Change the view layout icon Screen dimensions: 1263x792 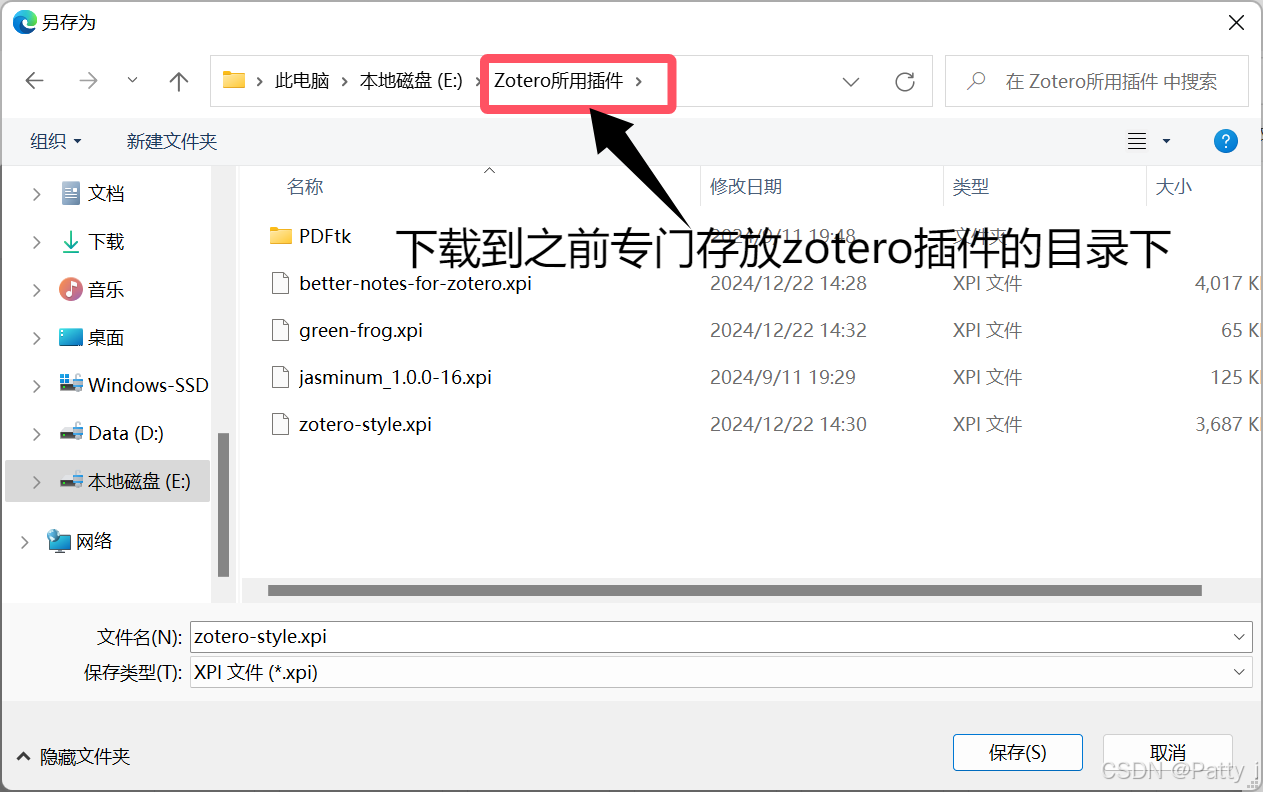click(1137, 141)
